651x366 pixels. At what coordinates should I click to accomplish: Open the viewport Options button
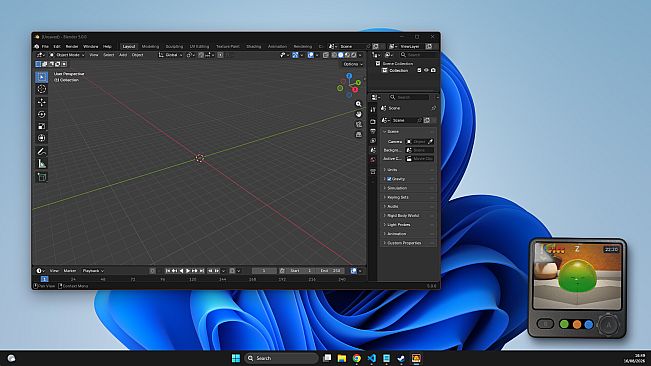(x=352, y=64)
